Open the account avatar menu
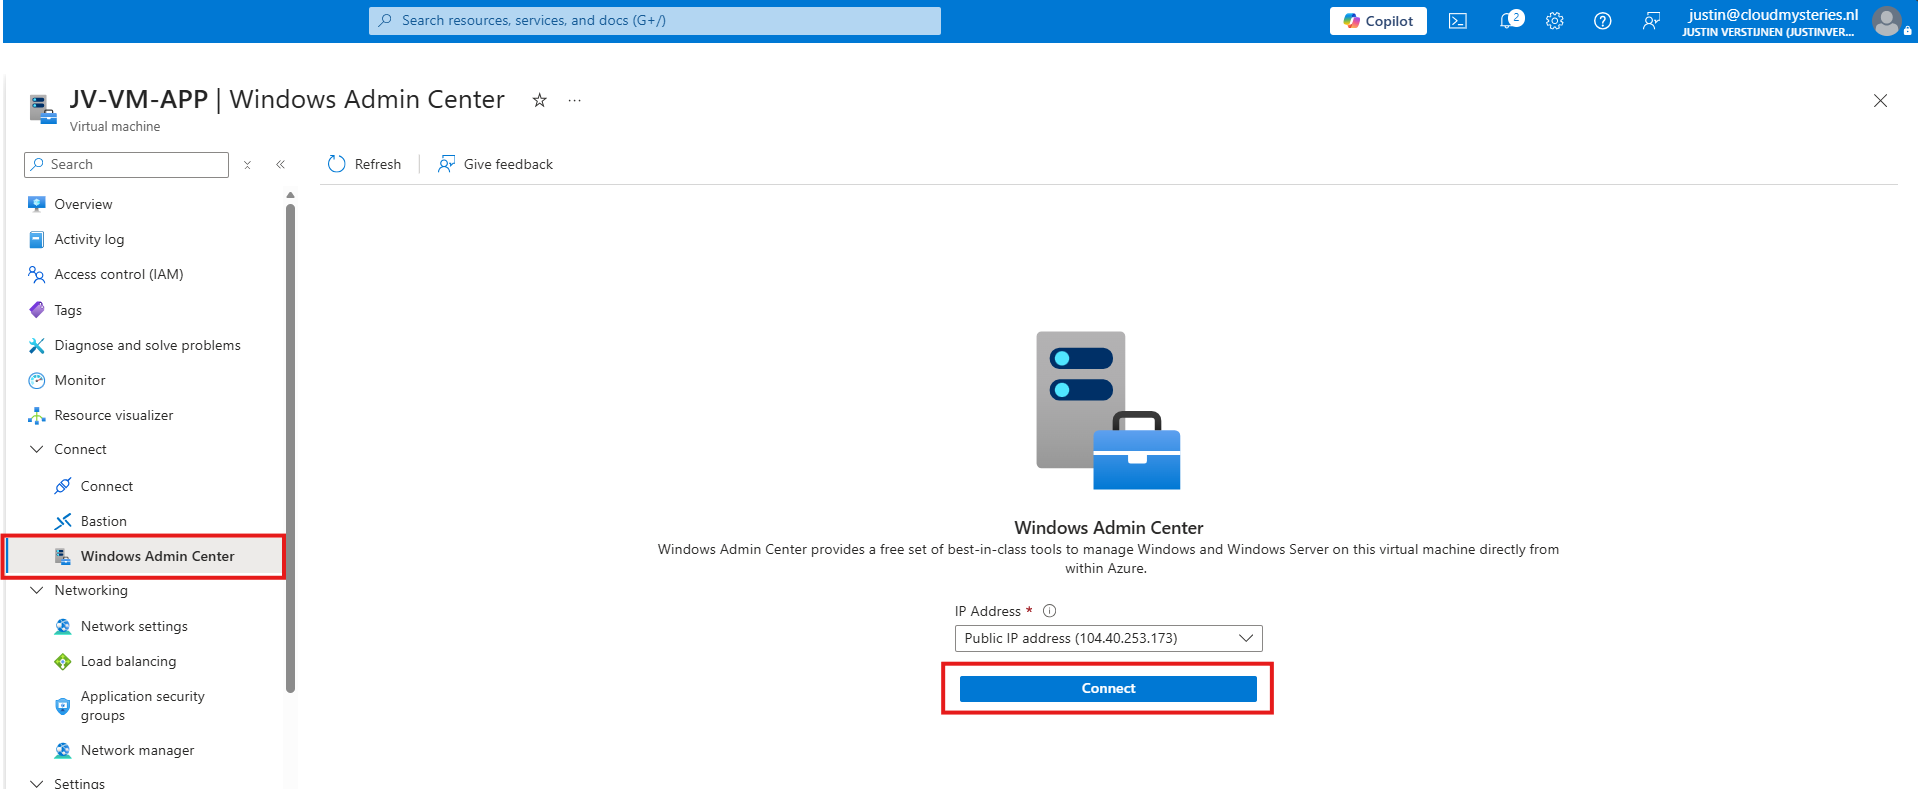The height and width of the screenshot is (789, 1918). [1887, 21]
